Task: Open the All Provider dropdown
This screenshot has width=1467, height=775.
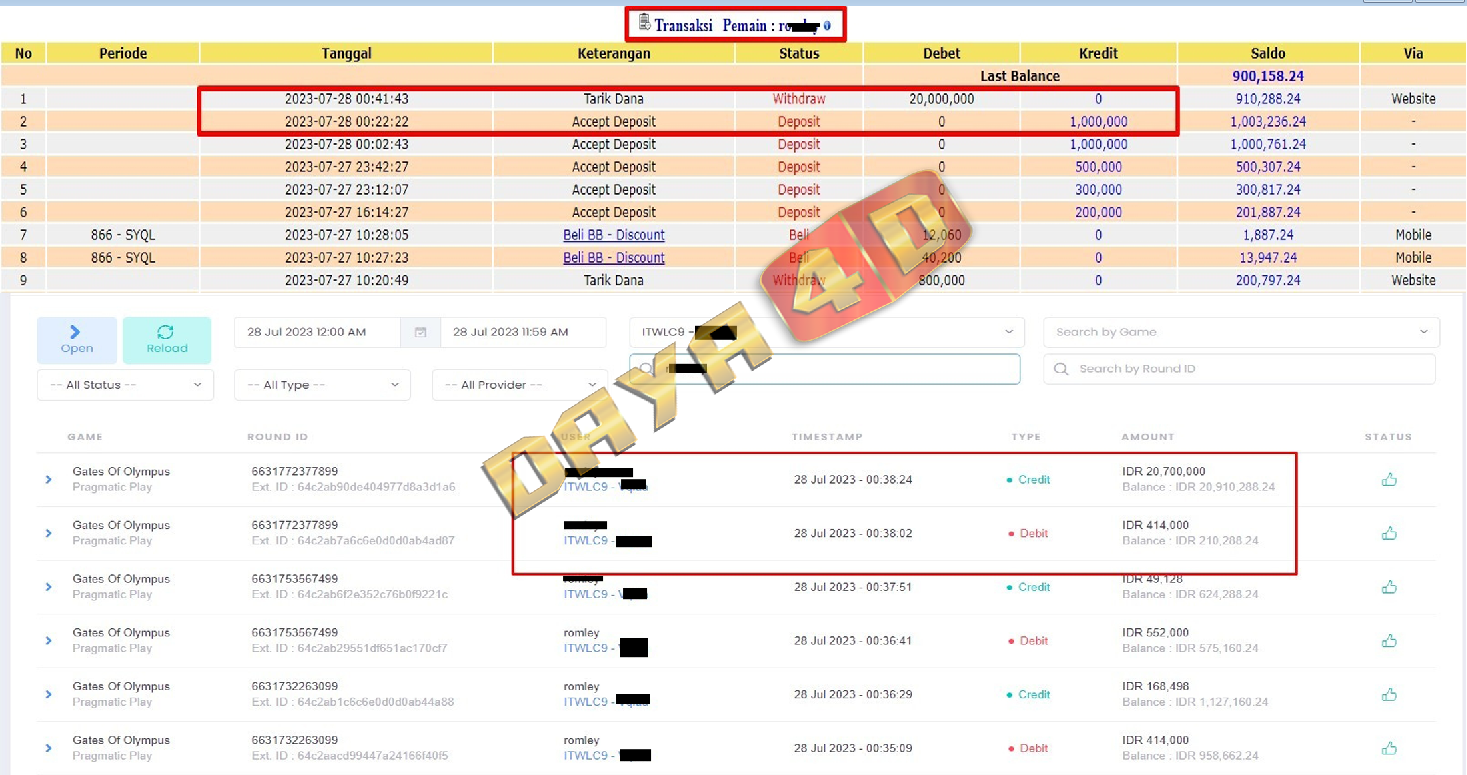Action: (519, 385)
